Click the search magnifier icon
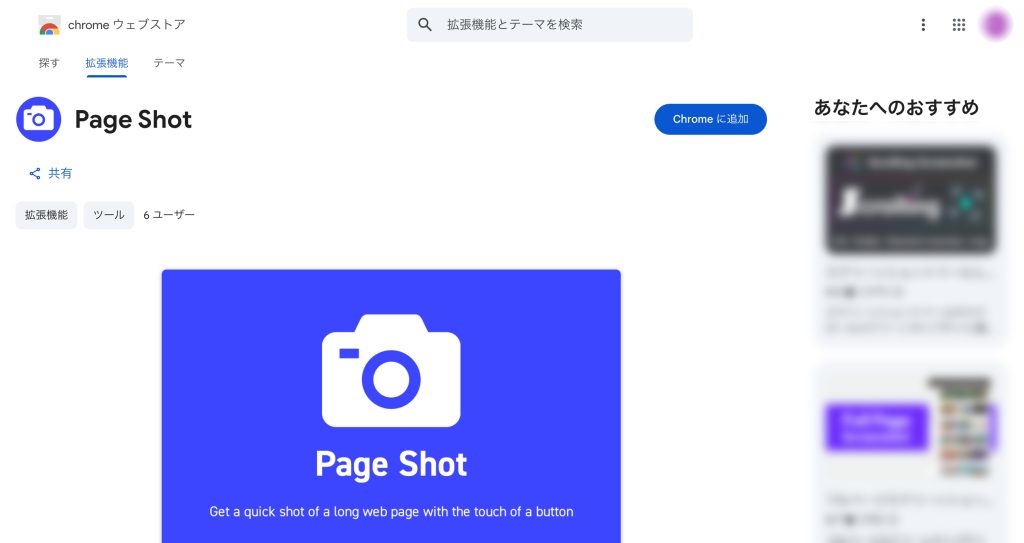Viewport: 1024px width, 543px height. 424,25
